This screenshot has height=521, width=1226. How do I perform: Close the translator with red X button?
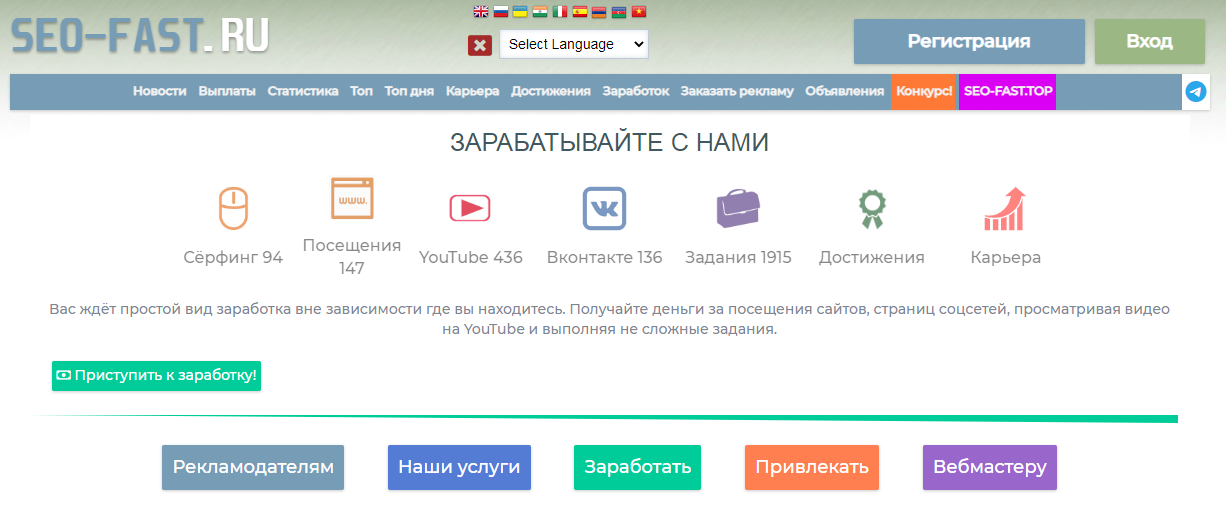coord(479,45)
